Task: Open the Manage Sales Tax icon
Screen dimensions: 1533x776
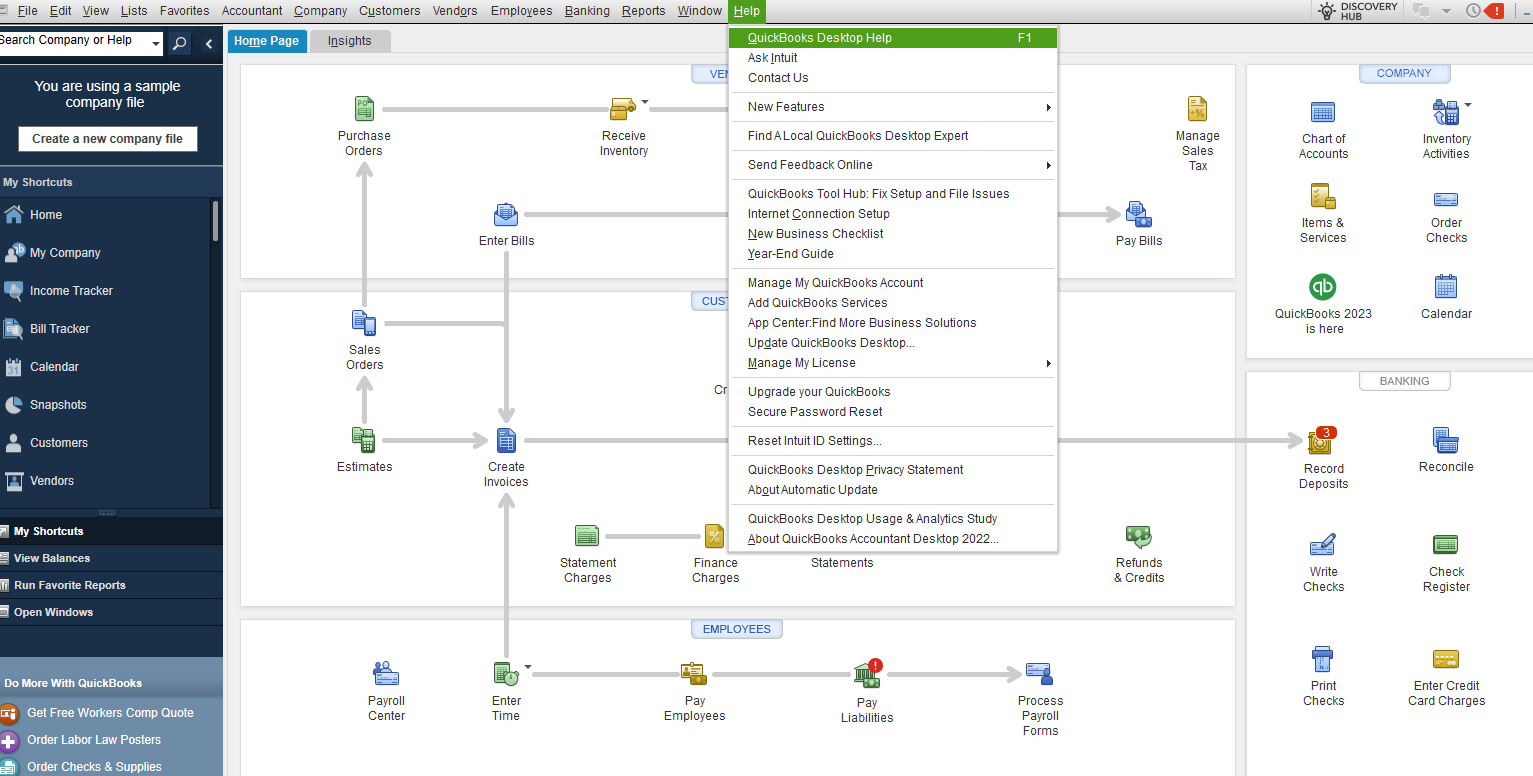Action: pyautogui.click(x=1197, y=109)
